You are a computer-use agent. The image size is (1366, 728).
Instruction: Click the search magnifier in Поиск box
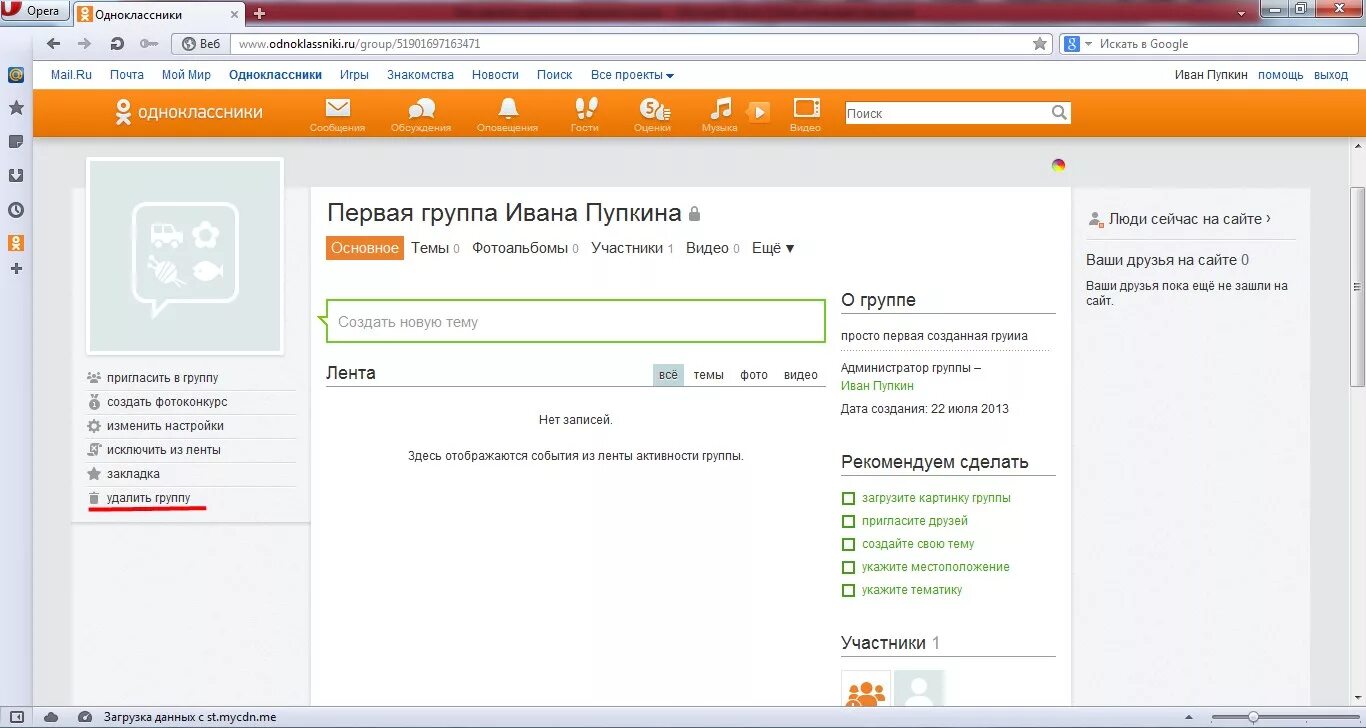1059,113
